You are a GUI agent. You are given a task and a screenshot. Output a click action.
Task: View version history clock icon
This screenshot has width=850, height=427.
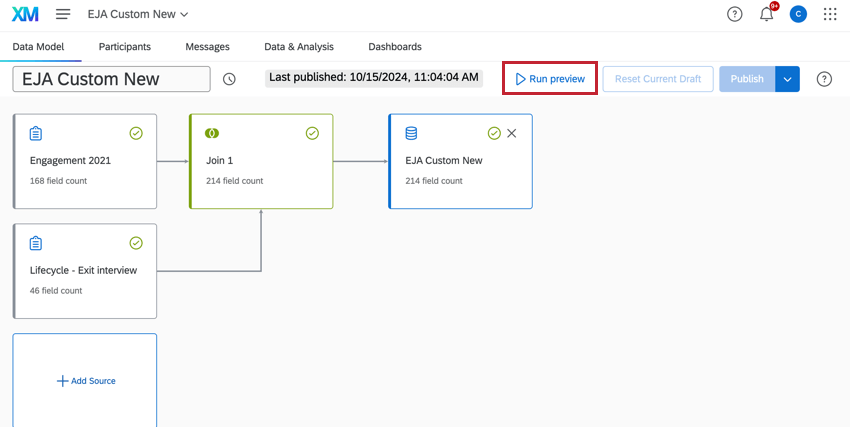[229, 79]
